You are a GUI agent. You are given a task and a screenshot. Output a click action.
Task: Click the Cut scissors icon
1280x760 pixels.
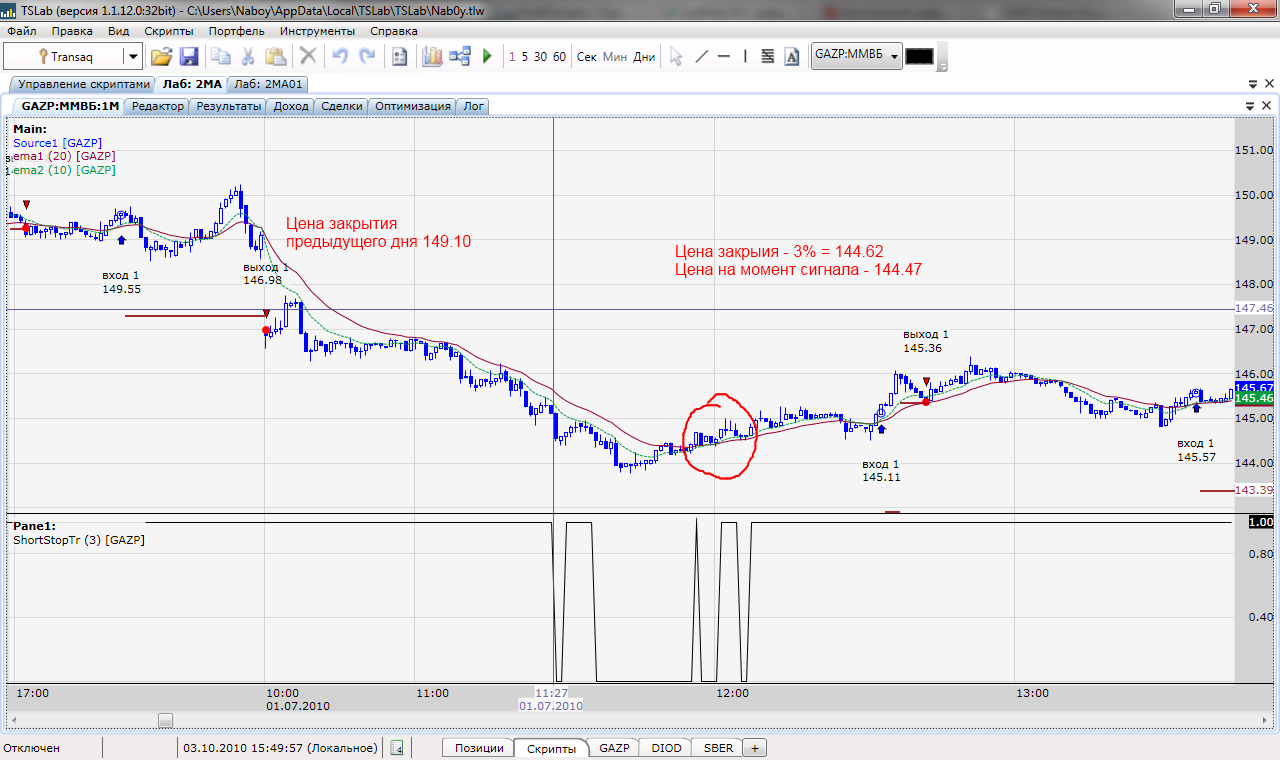(x=247, y=56)
